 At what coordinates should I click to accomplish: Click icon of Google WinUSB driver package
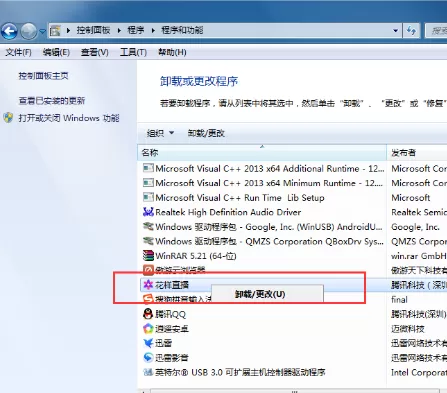[148, 226]
